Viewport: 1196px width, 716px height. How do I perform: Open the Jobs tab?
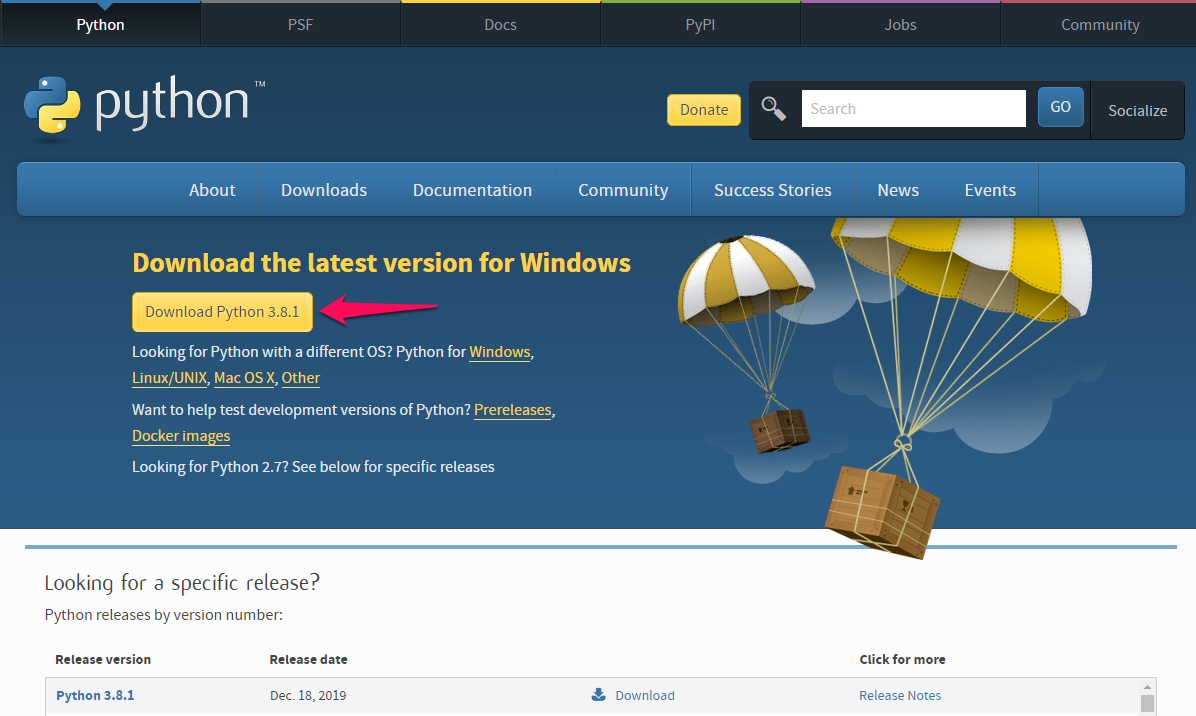900,24
